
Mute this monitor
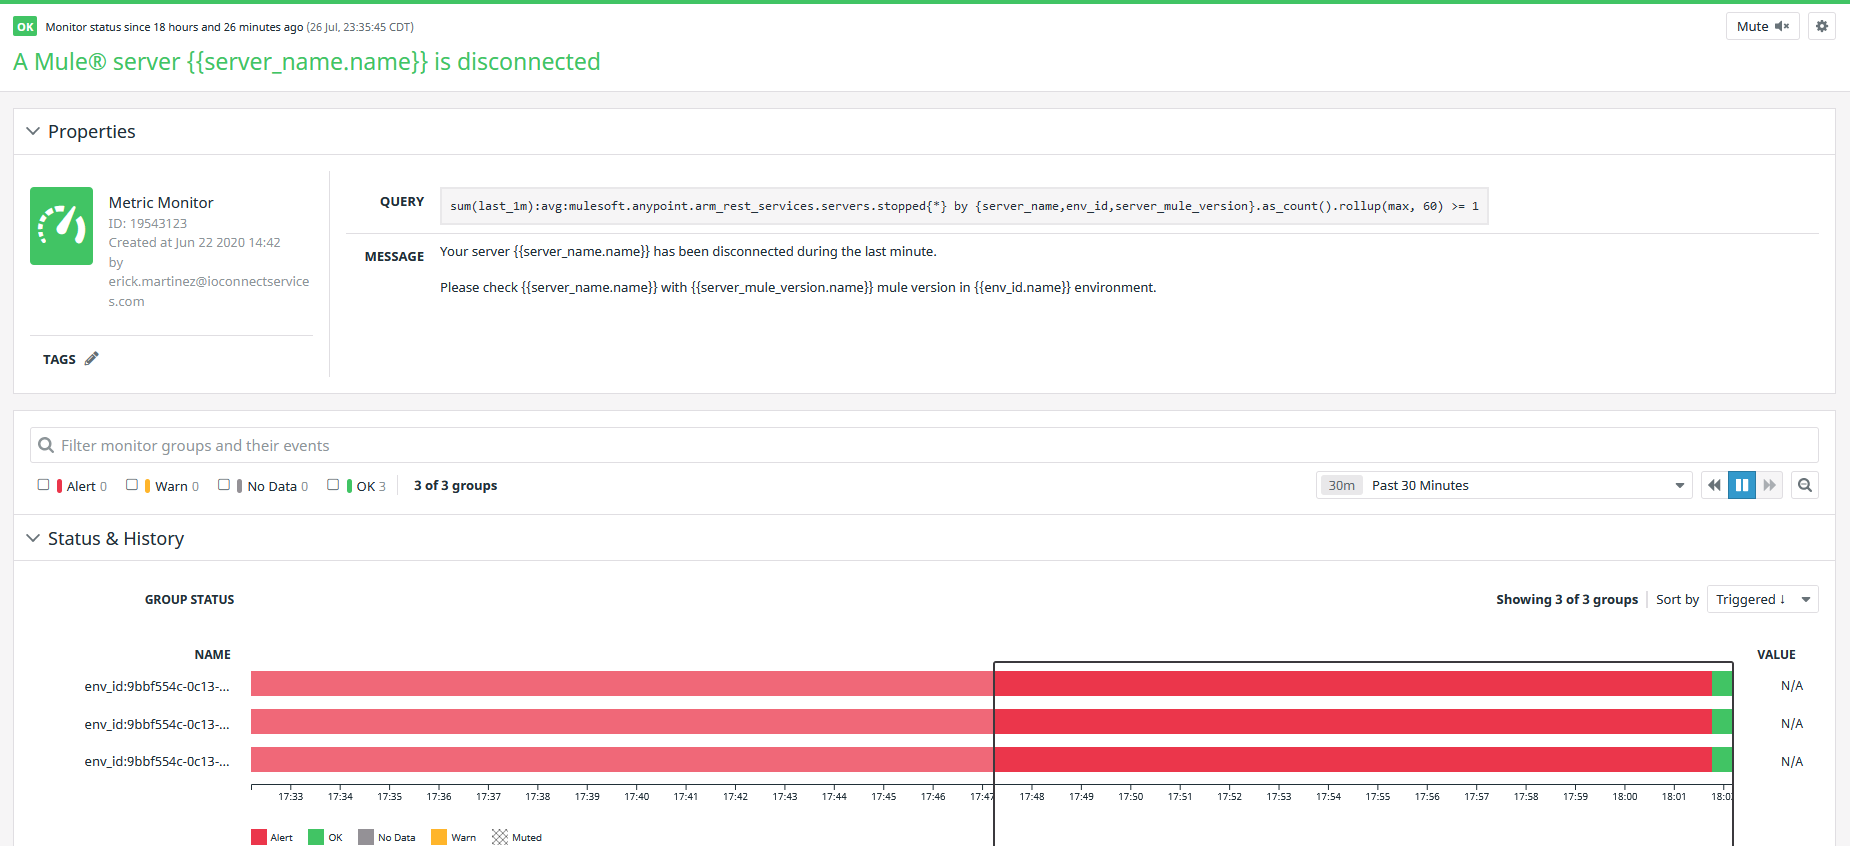pyautogui.click(x=1762, y=26)
